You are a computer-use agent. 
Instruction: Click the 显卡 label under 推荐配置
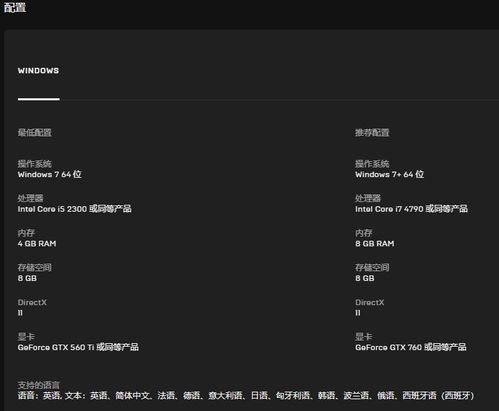coord(364,337)
